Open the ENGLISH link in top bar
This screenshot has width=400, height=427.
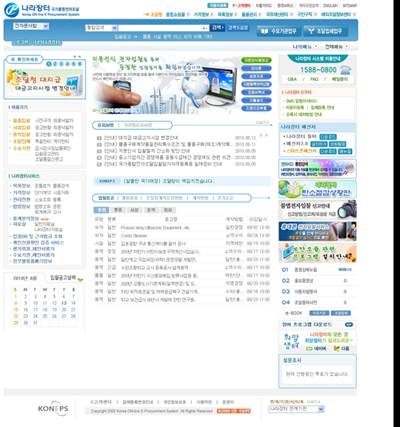coord(330,6)
